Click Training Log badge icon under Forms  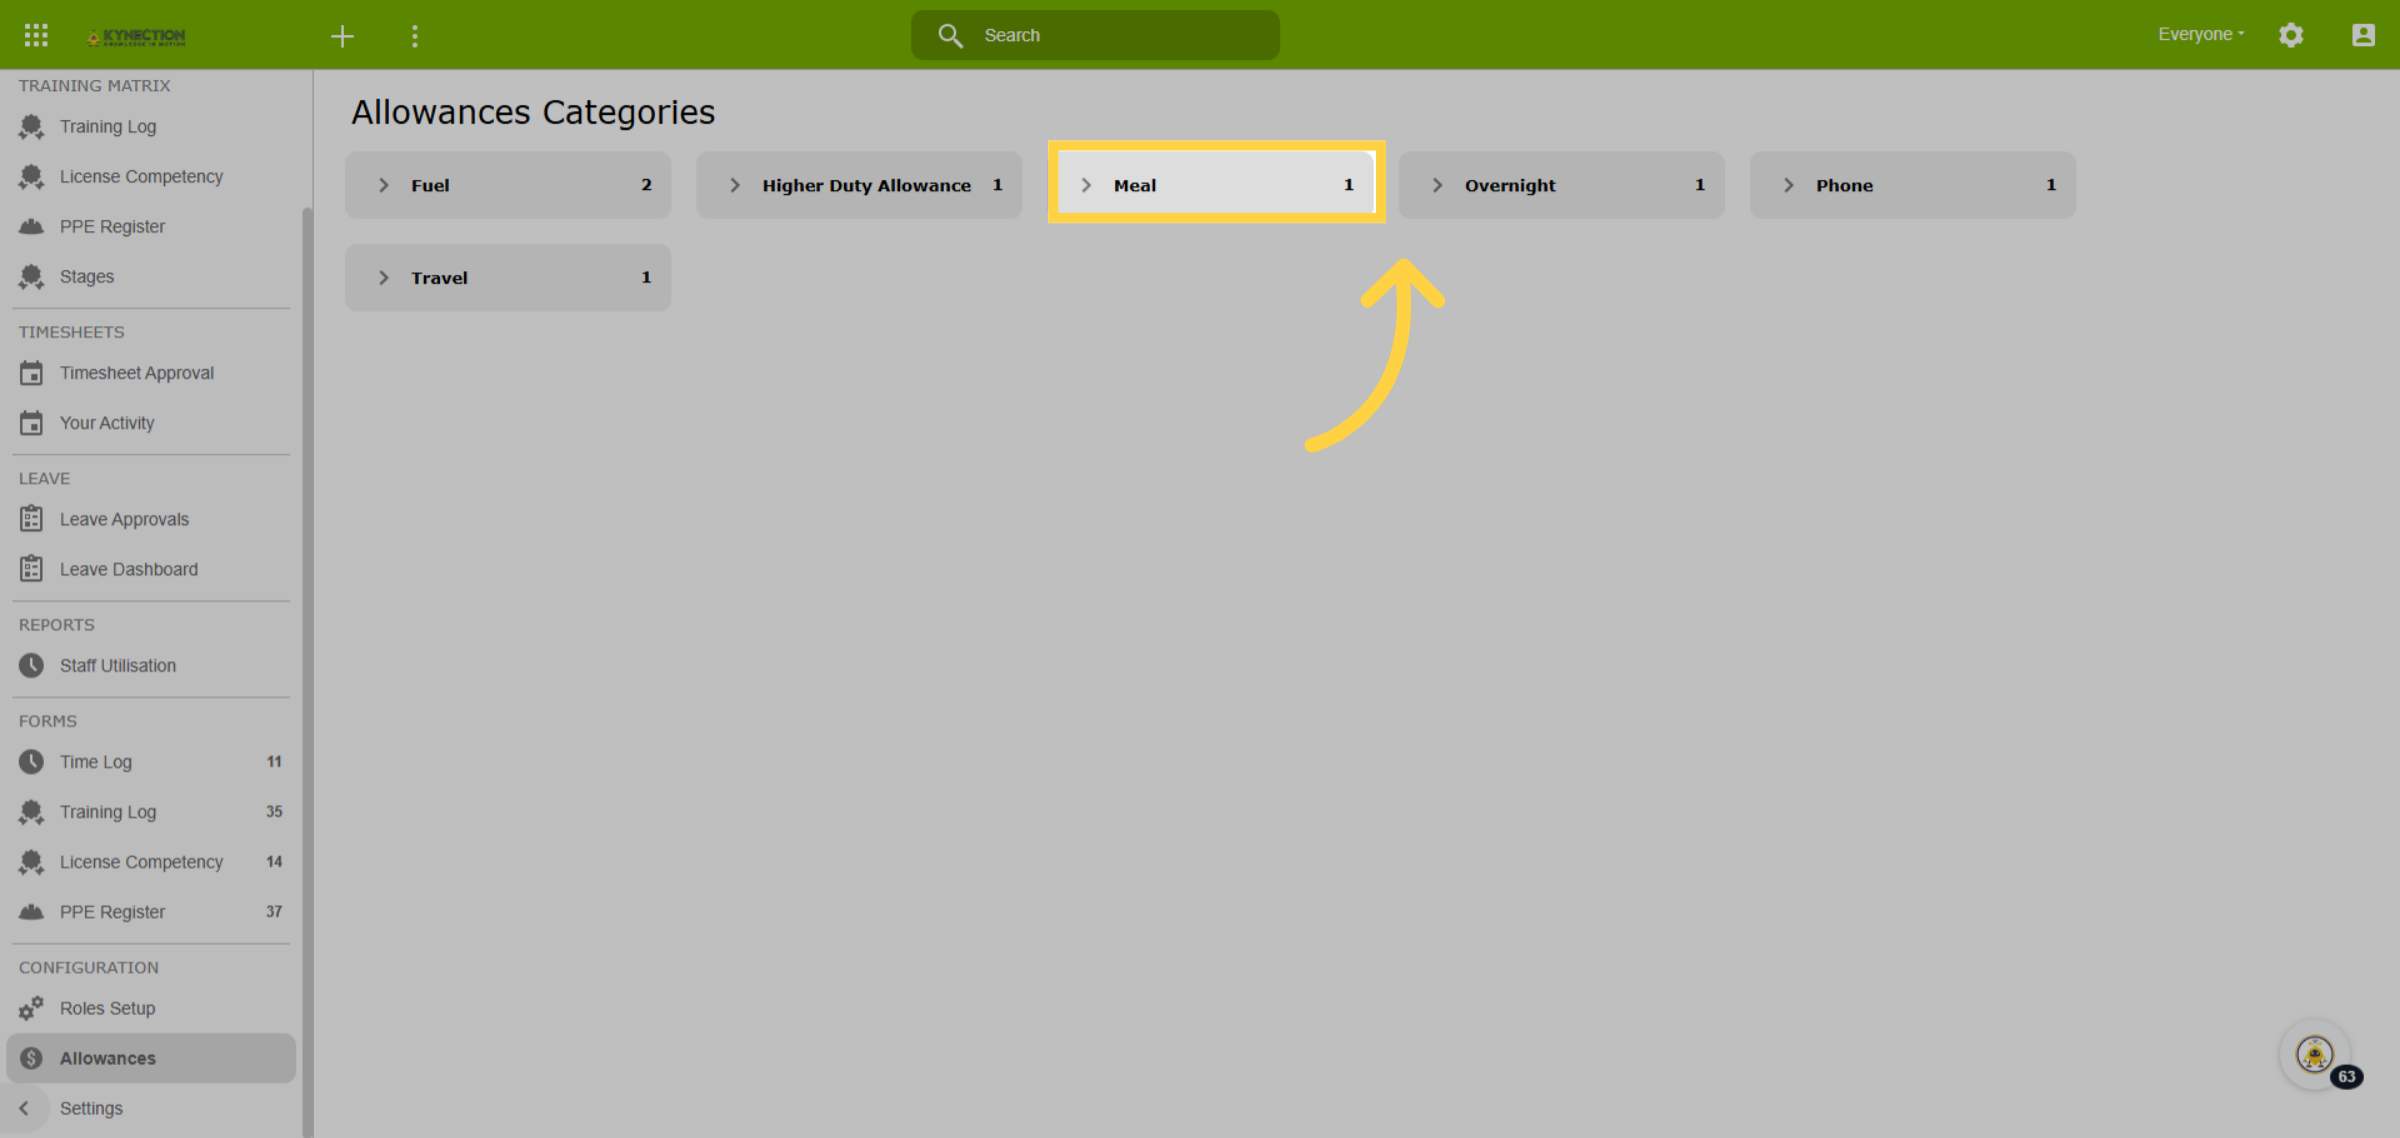31,812
